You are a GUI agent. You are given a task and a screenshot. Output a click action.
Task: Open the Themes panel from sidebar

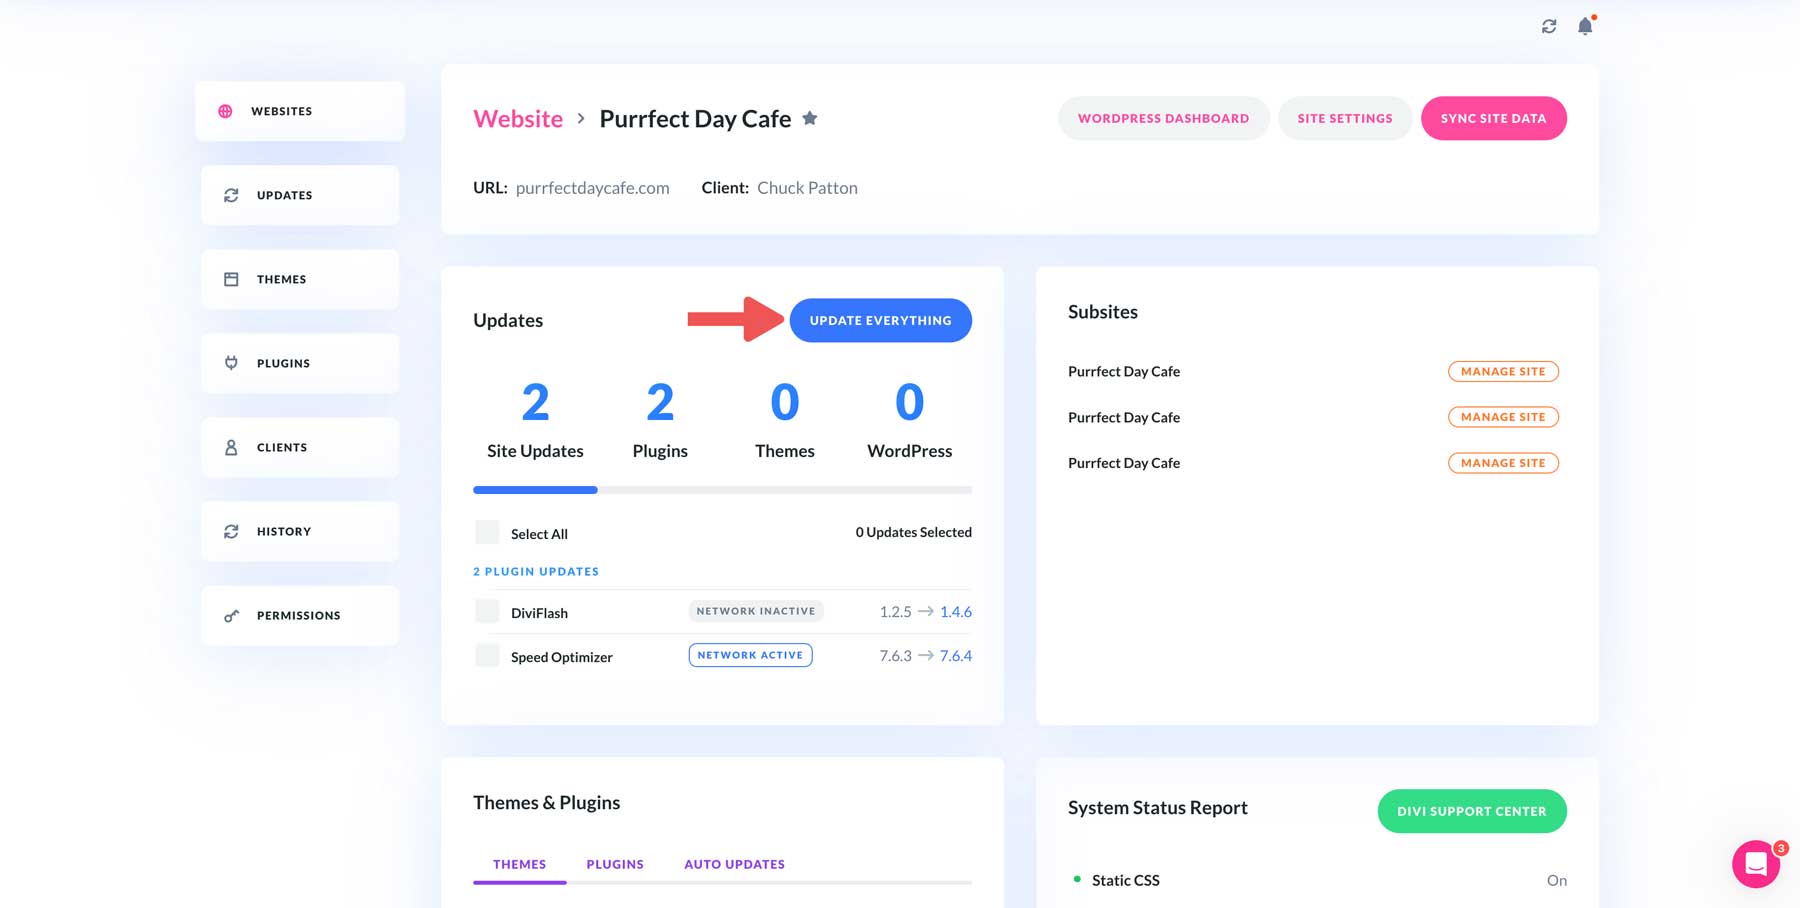click(x=231, y=279)
